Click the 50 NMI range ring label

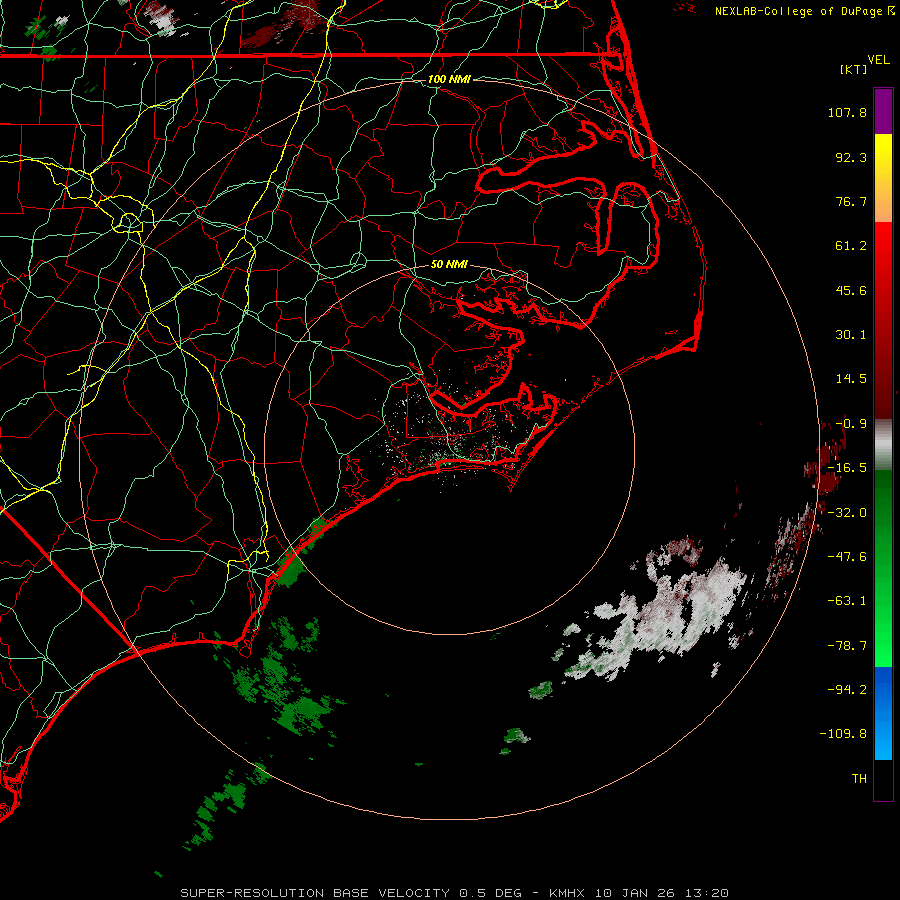(x=449, y=264)
